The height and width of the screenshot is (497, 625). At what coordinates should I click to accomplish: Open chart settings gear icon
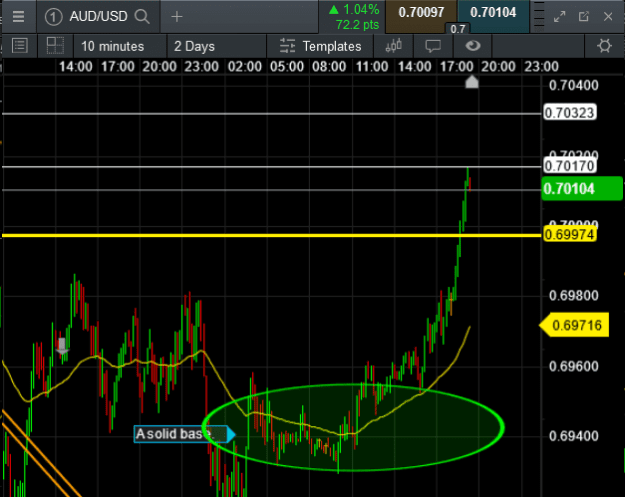604,46
